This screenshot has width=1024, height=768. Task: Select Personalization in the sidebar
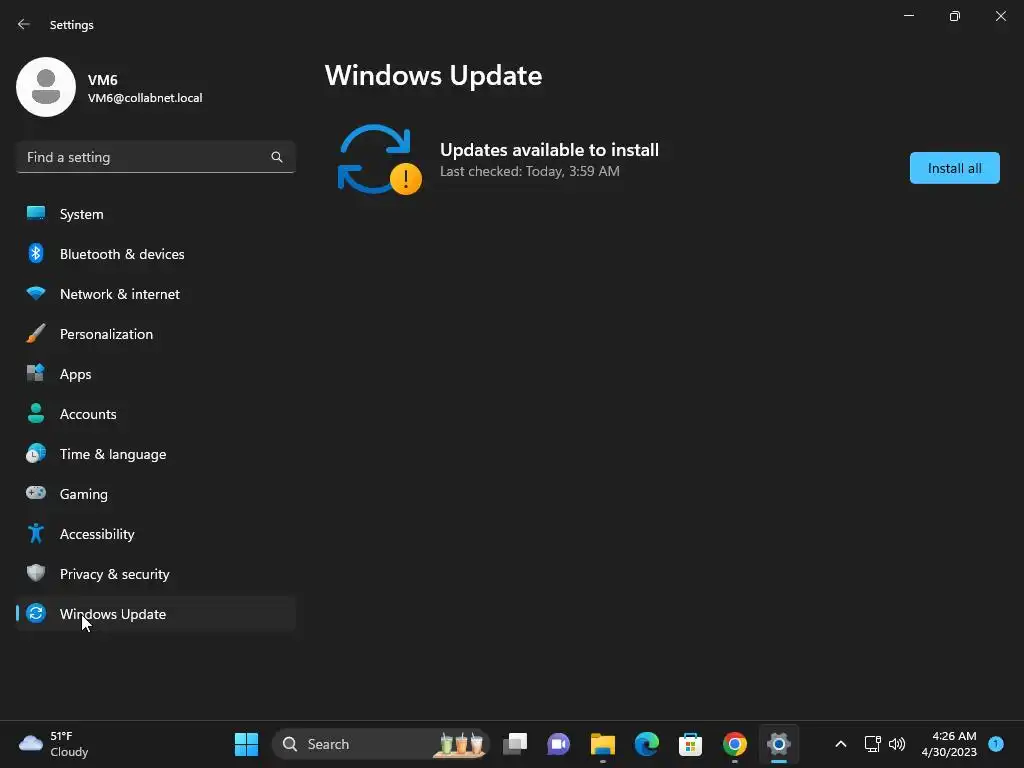[155, 334]
